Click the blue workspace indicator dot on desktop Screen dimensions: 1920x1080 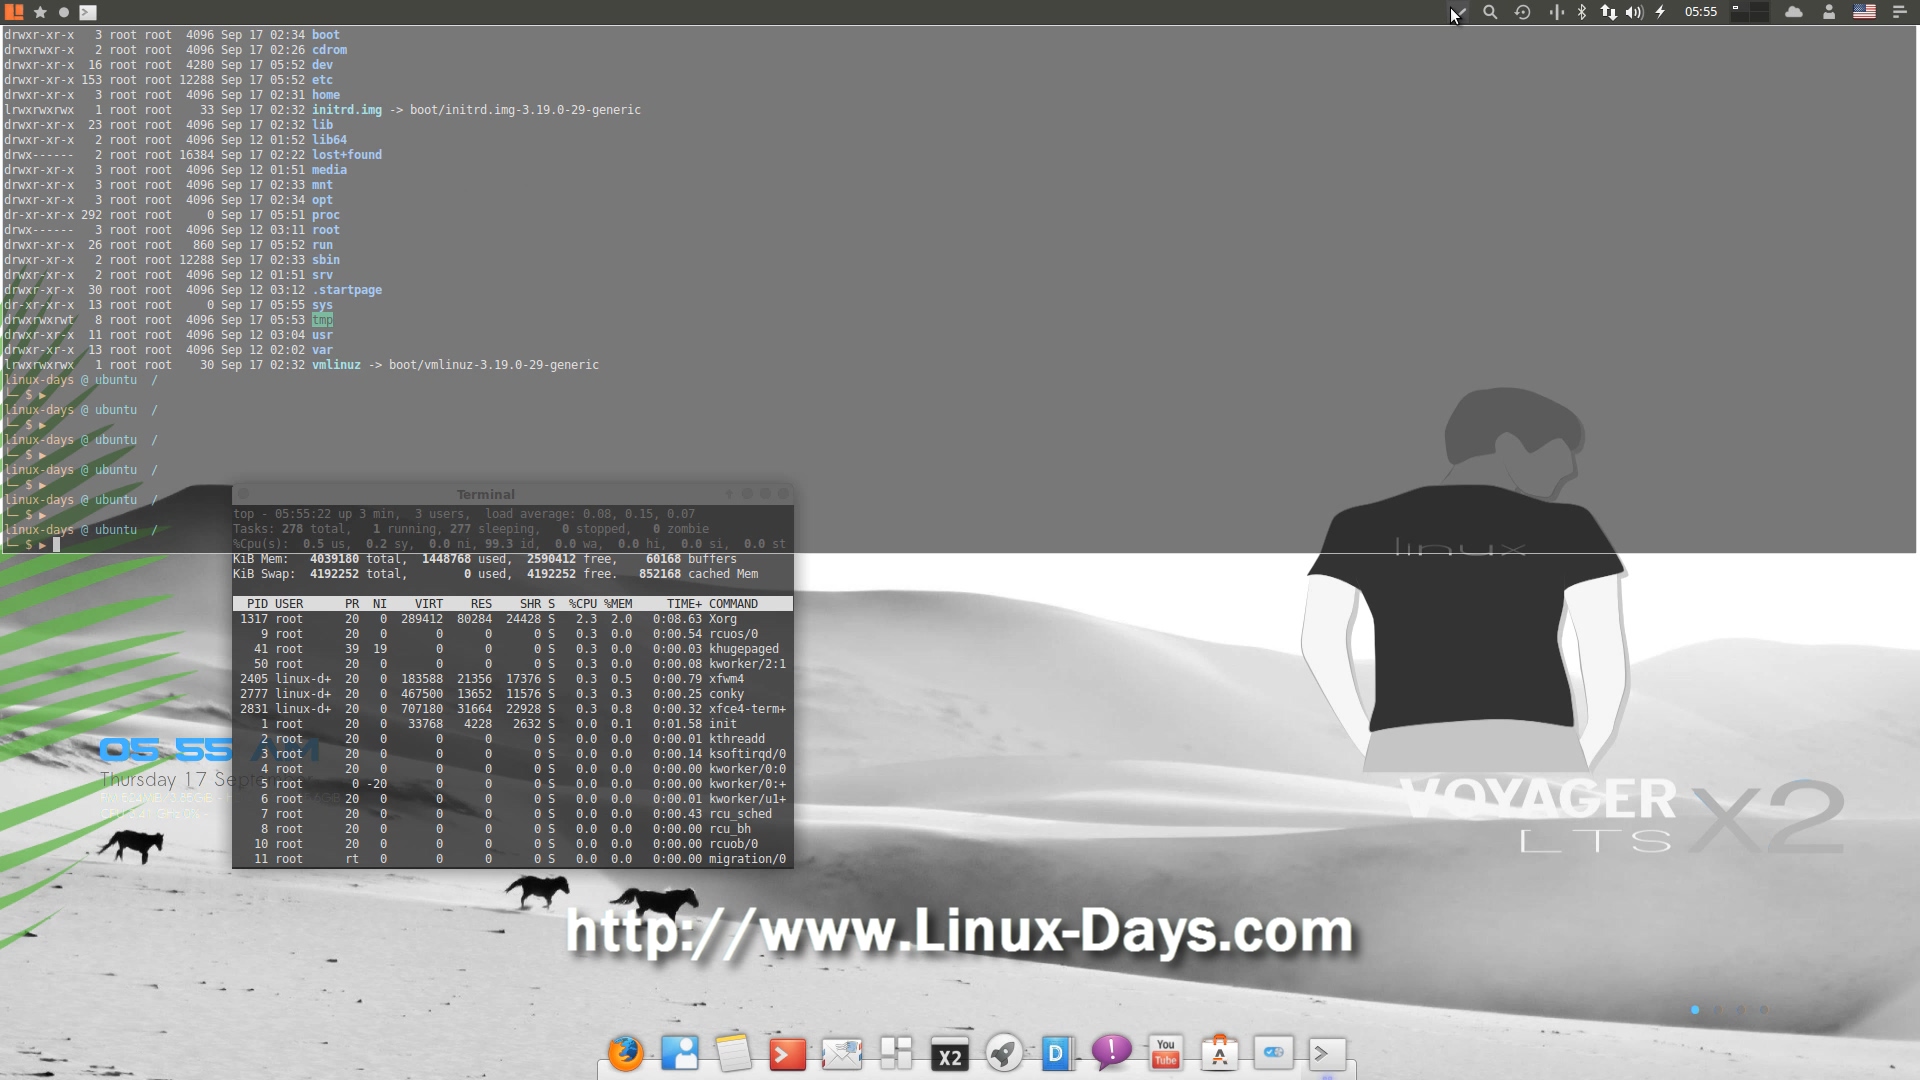coord(1695,1010)
